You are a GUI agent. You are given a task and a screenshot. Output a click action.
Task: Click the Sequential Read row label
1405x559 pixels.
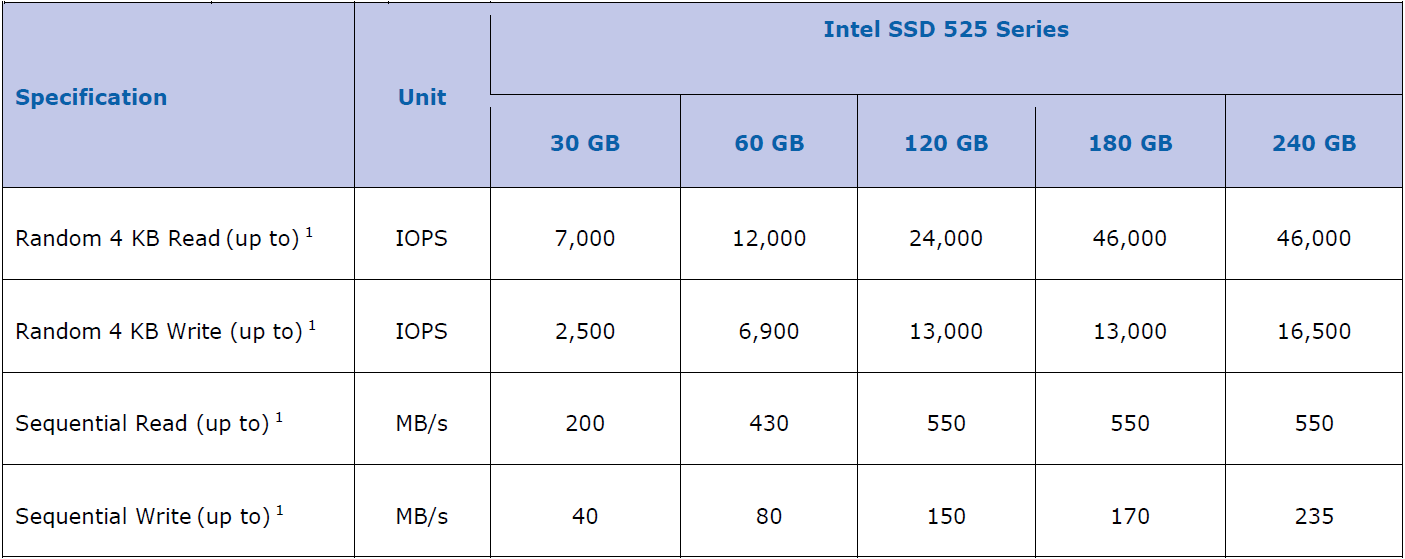[x=142, y=424]
